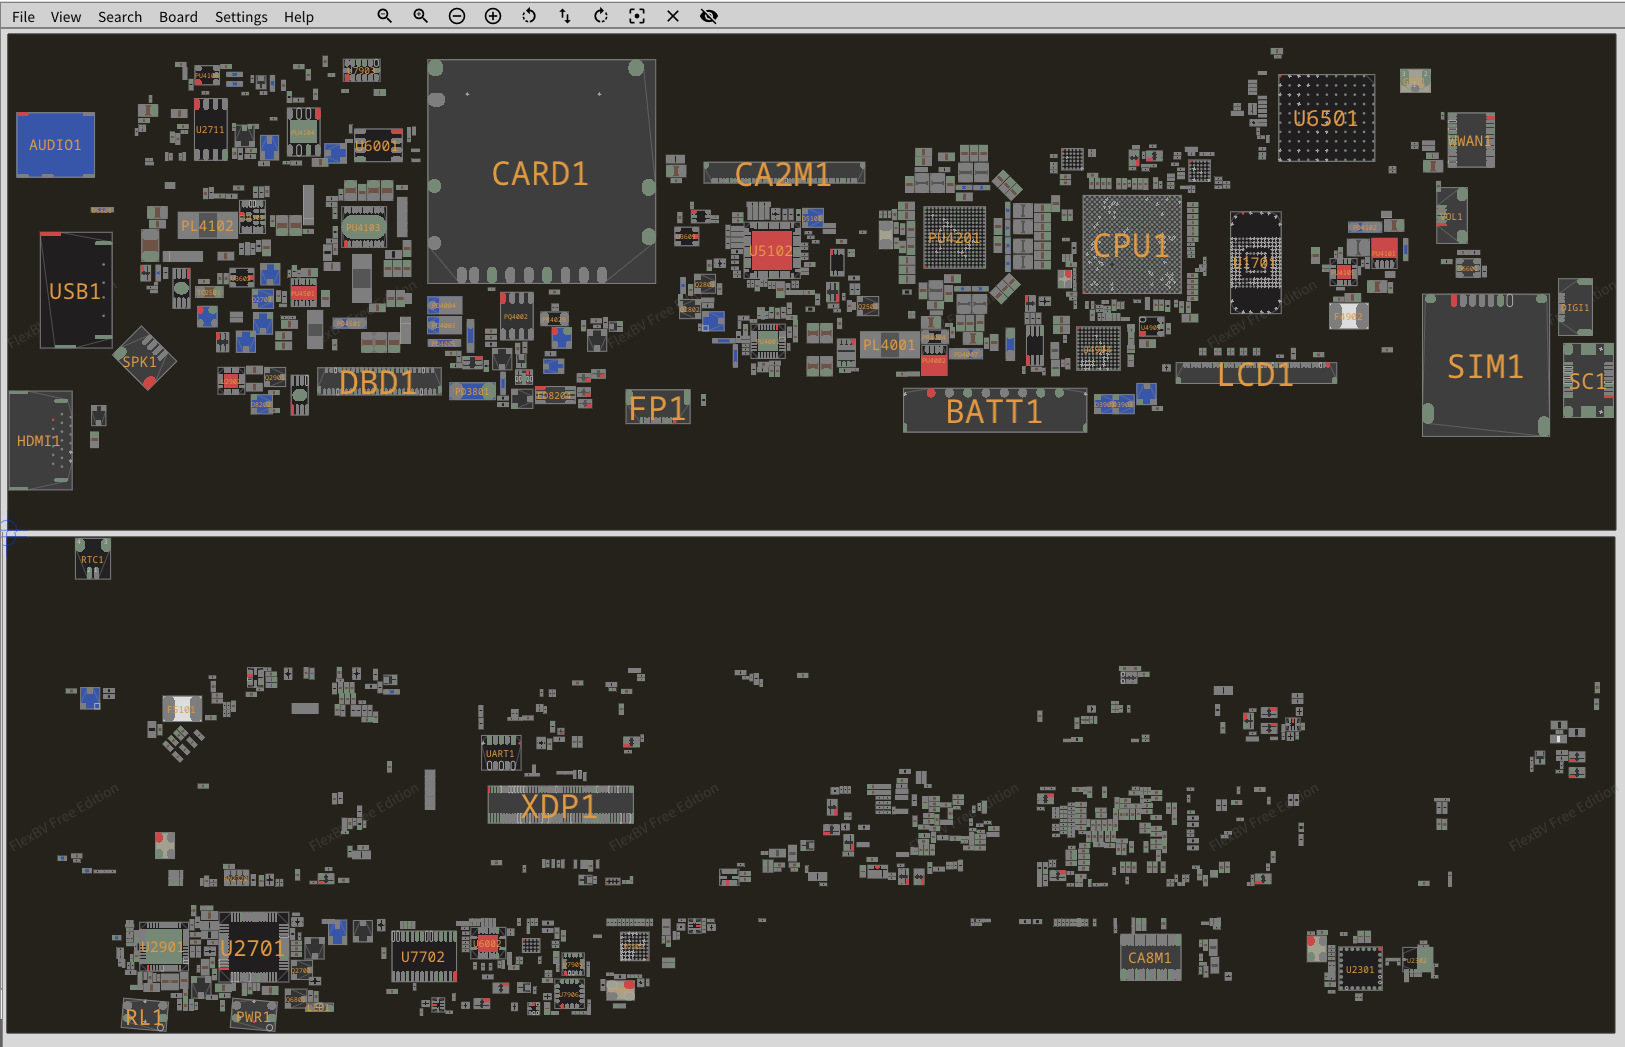This screenshot has width=1625, height=1047.
Task: Rotate board clockwise
Action: point(601,16)
